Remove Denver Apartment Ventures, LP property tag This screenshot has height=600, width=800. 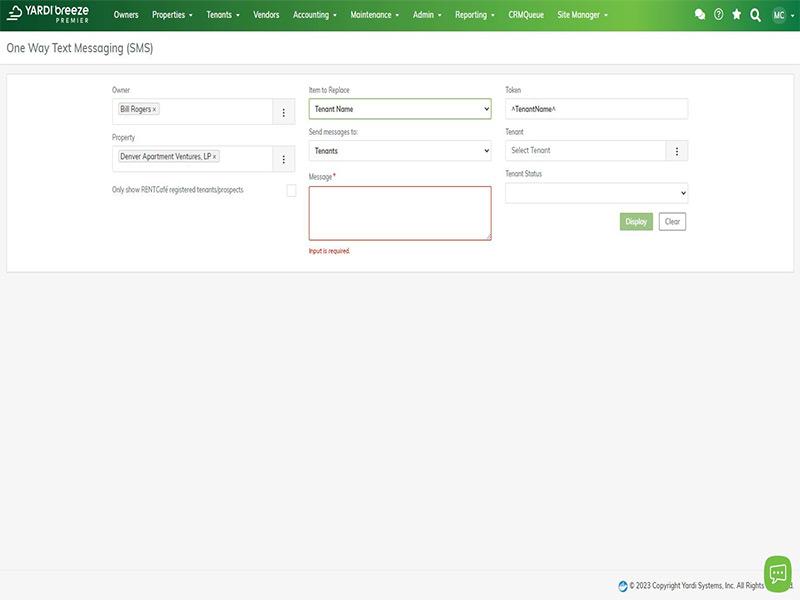click(214, 157)
